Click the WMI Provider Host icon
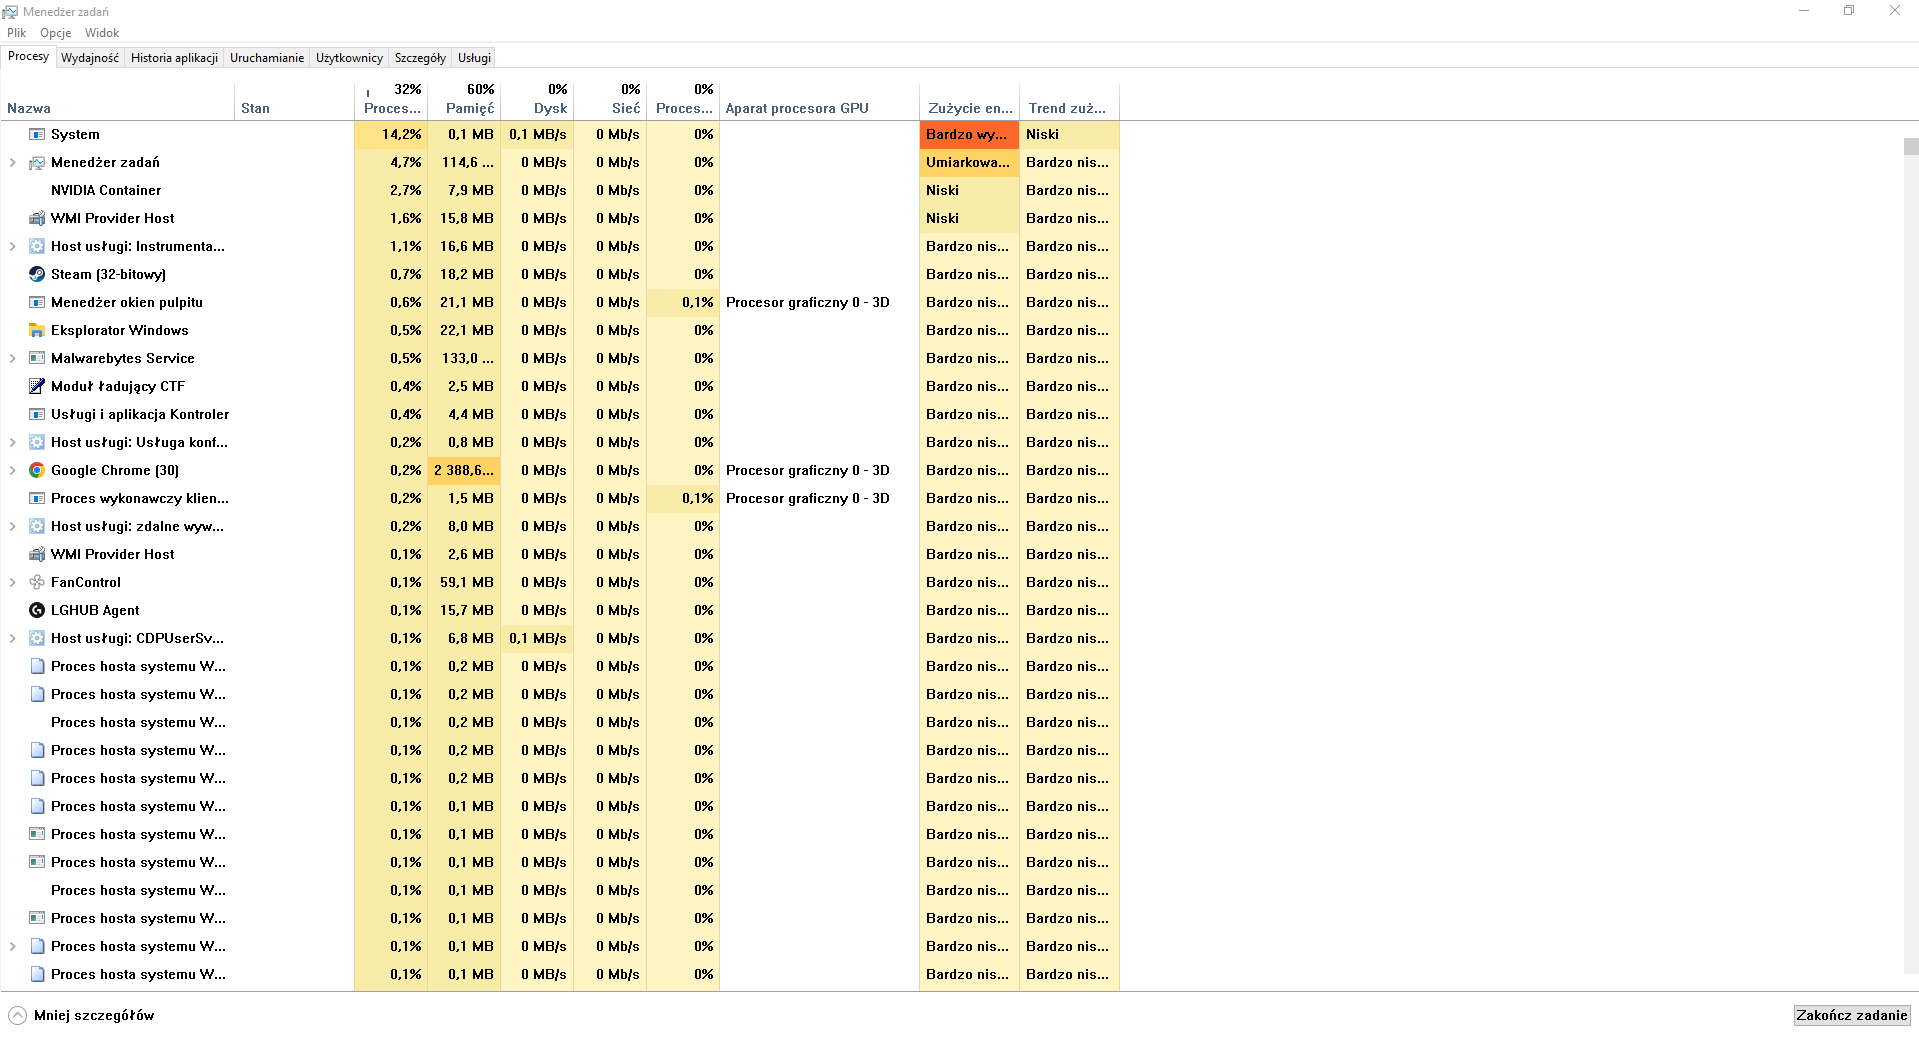The height and width of the screenshot is (1039, 1919). click(x=37, y=218)
